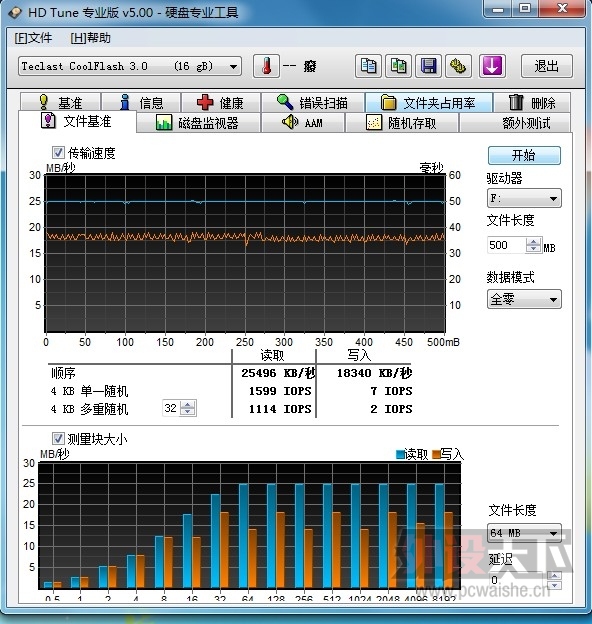This screenshot has width=592, height=624.
Task: Open the 信息 info tab
Action: click(141, 103)
